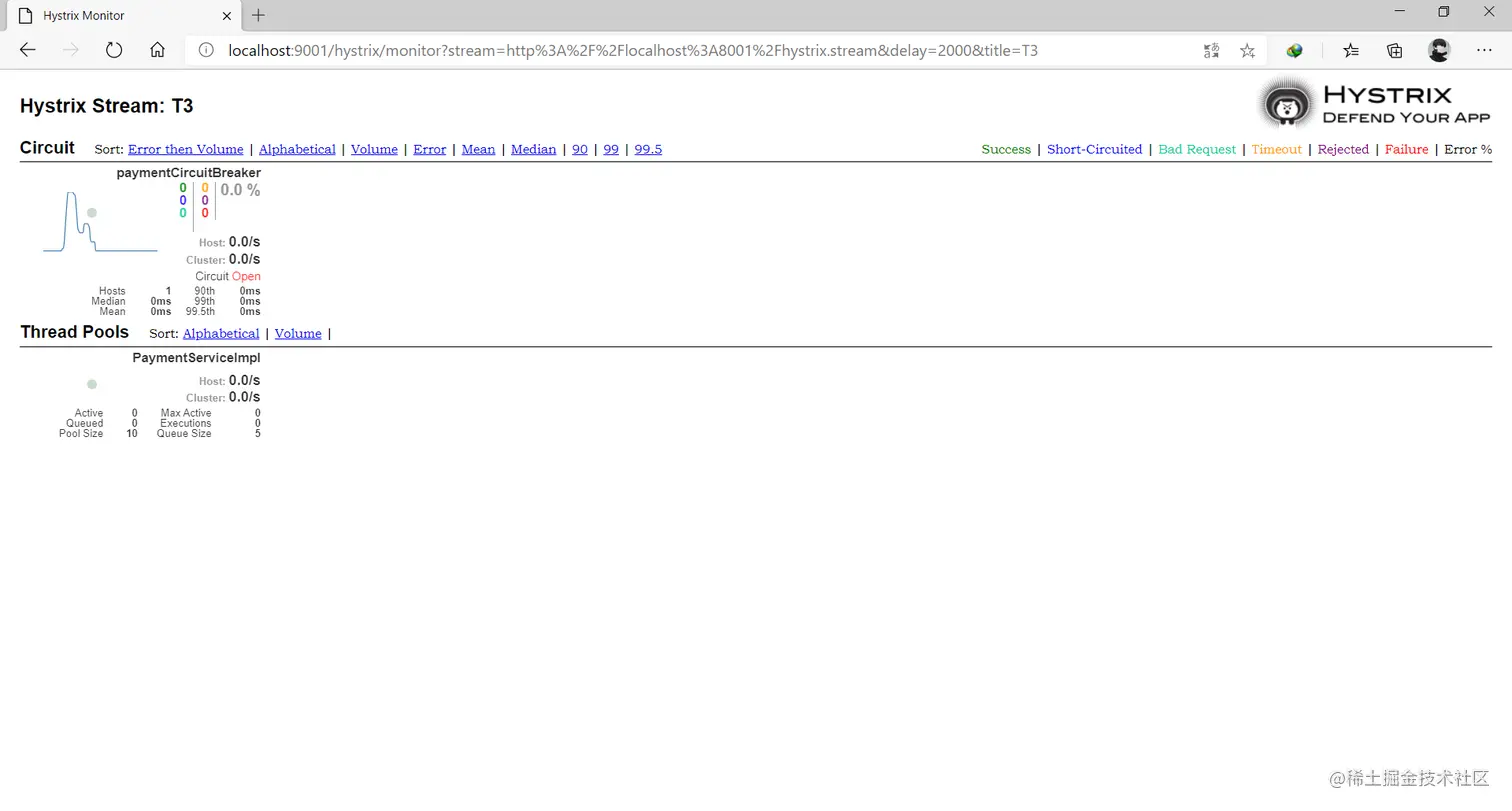Viewport: 1512px width, 811px height.
Task: Open the green globe extension icon
Action: pos(1294,50)
